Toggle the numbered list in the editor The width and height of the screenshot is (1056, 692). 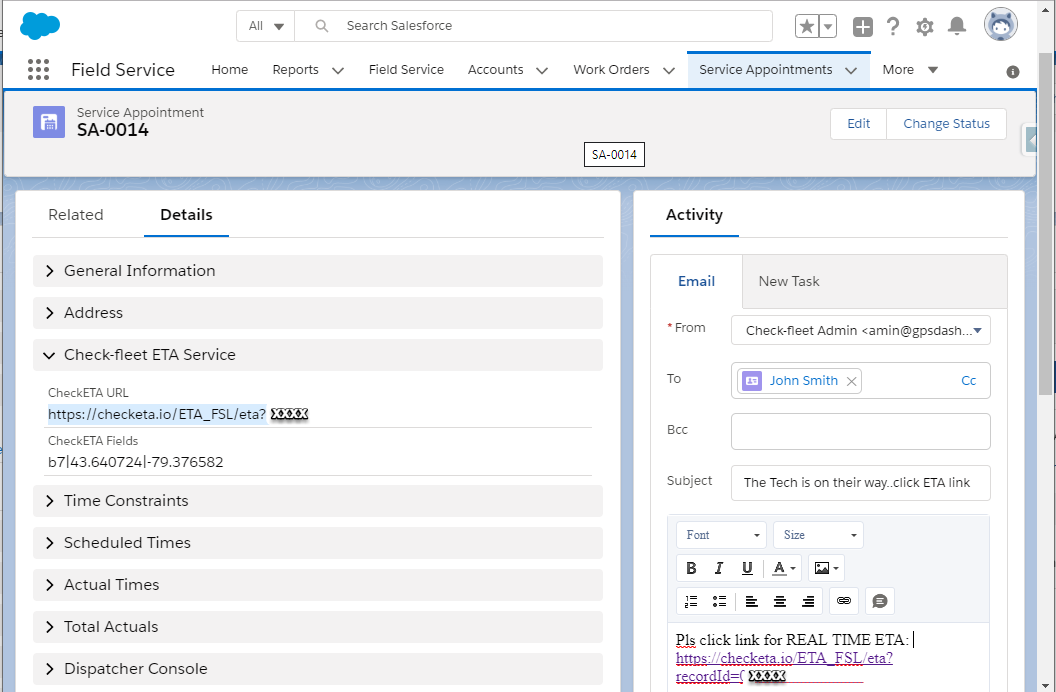691,600
